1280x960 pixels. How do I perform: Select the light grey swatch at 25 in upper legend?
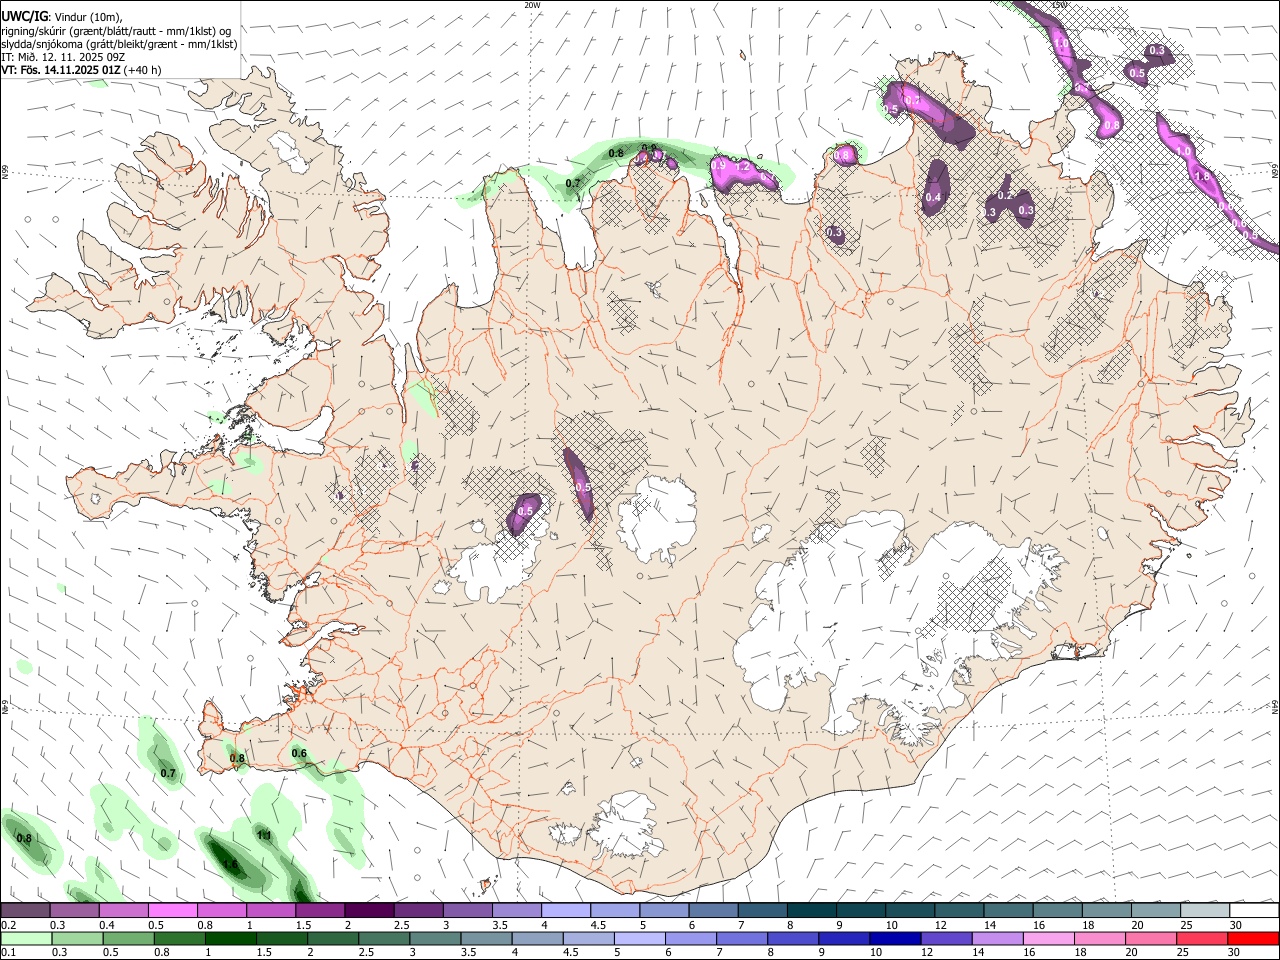[1205, 911]
